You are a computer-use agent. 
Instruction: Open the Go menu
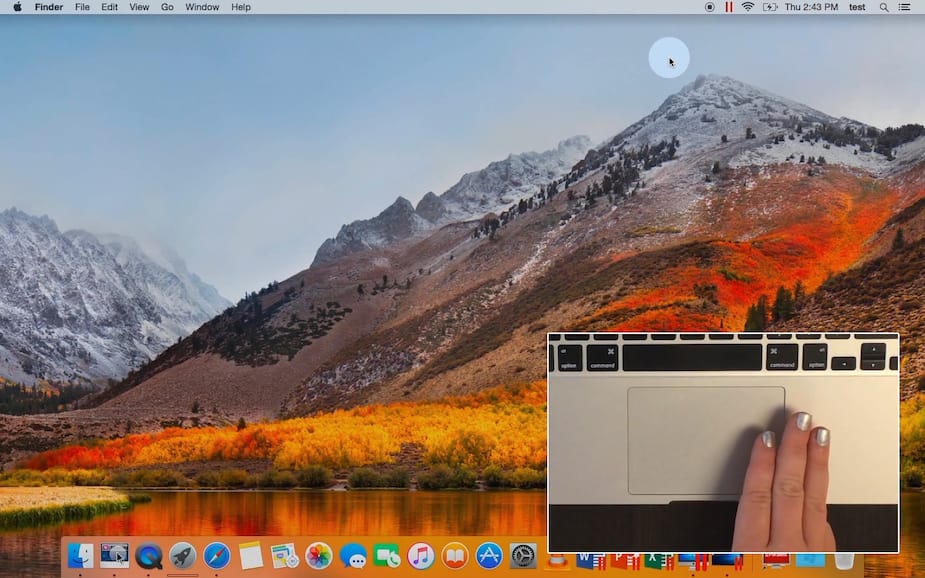pyautogui.click(x=166, y=7)
